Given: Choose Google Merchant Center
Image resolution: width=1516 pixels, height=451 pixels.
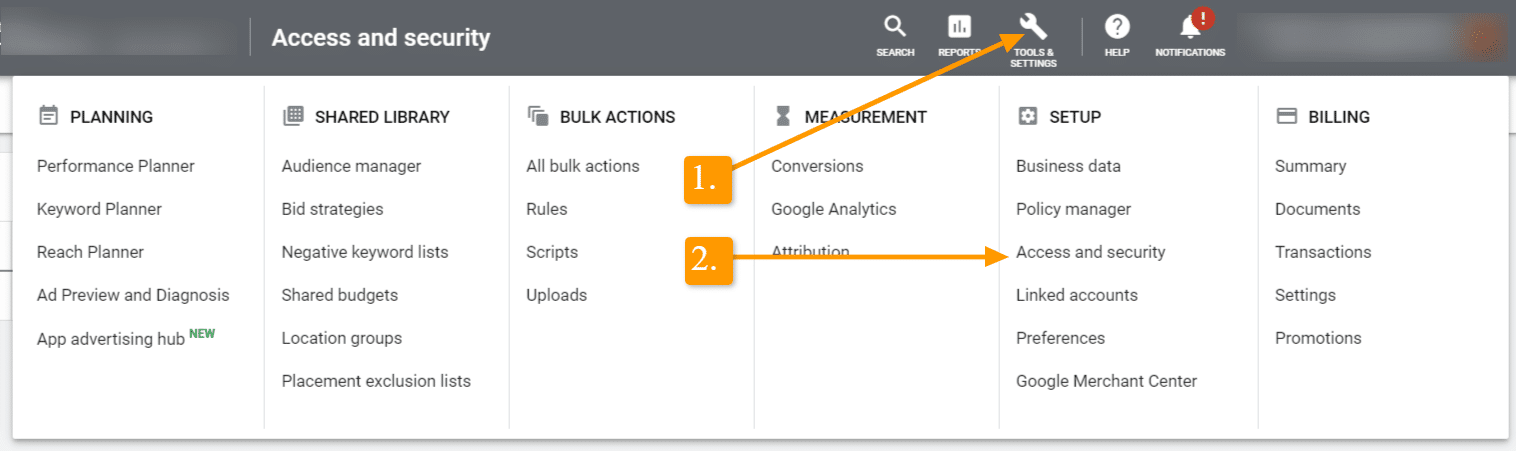Looking at the screenshot, I should click(1106, 381).
